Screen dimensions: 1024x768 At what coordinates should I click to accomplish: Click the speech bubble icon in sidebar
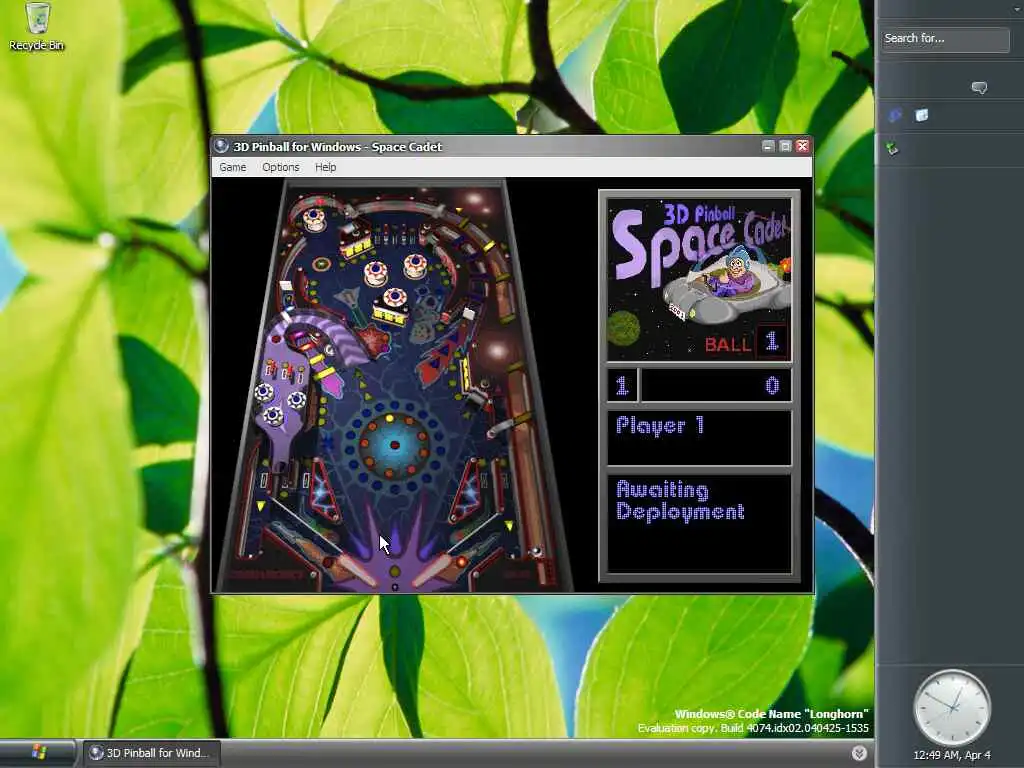(x=979, y=88)
